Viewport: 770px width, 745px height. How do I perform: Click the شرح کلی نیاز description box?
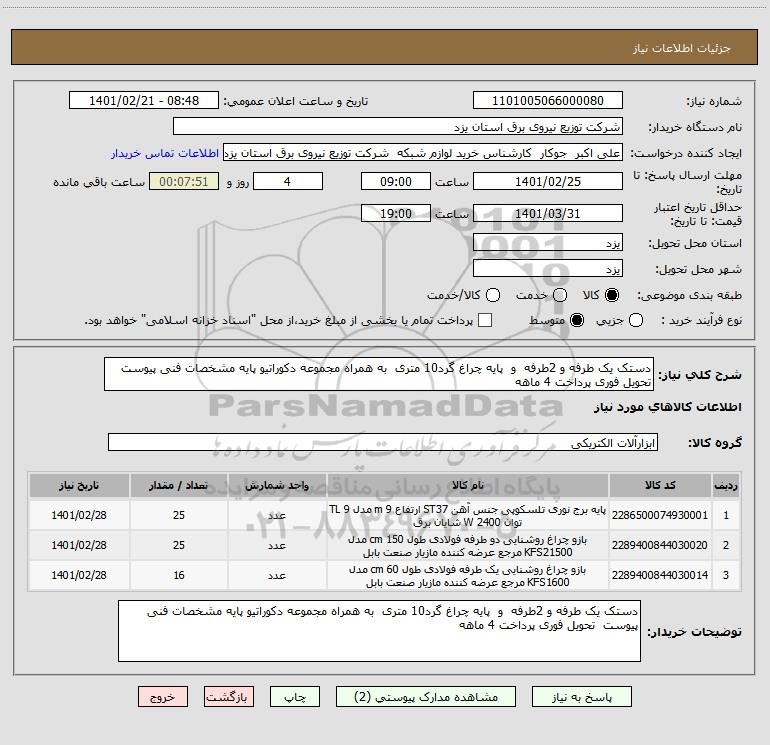(x=379, y=374)
